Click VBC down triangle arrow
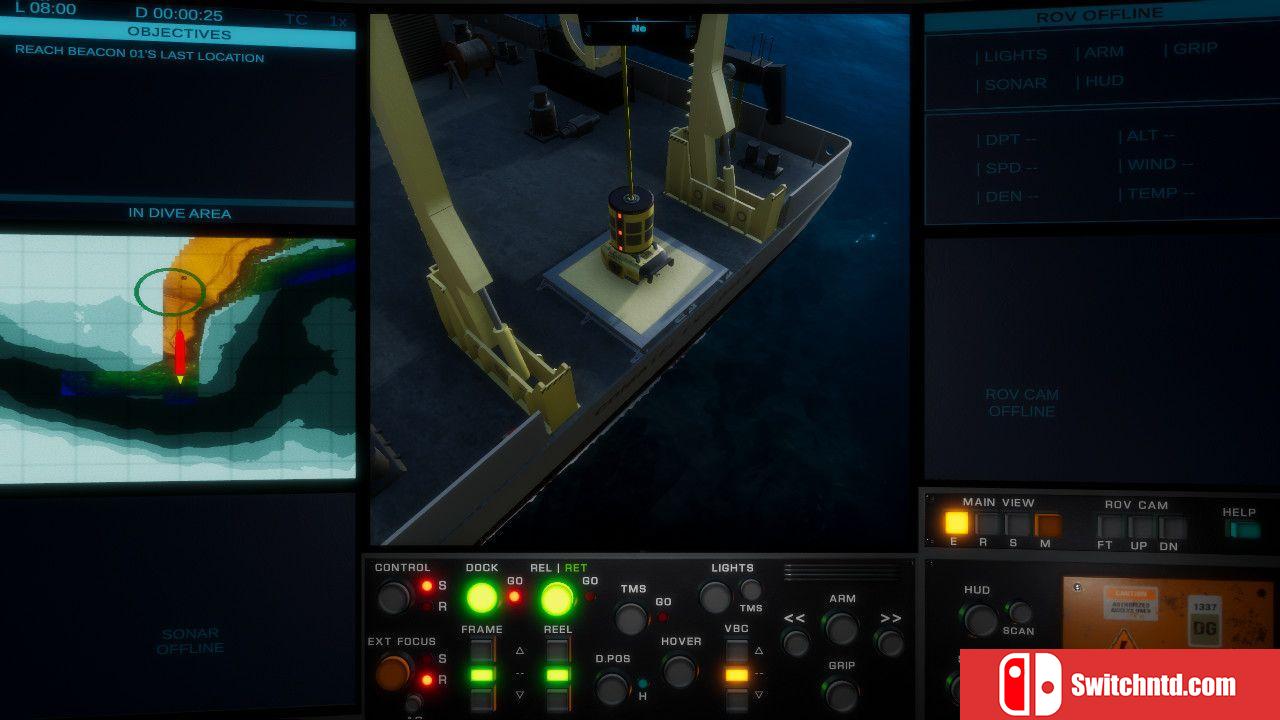This screenshot has width=1280, height=720. pos(759,695)
